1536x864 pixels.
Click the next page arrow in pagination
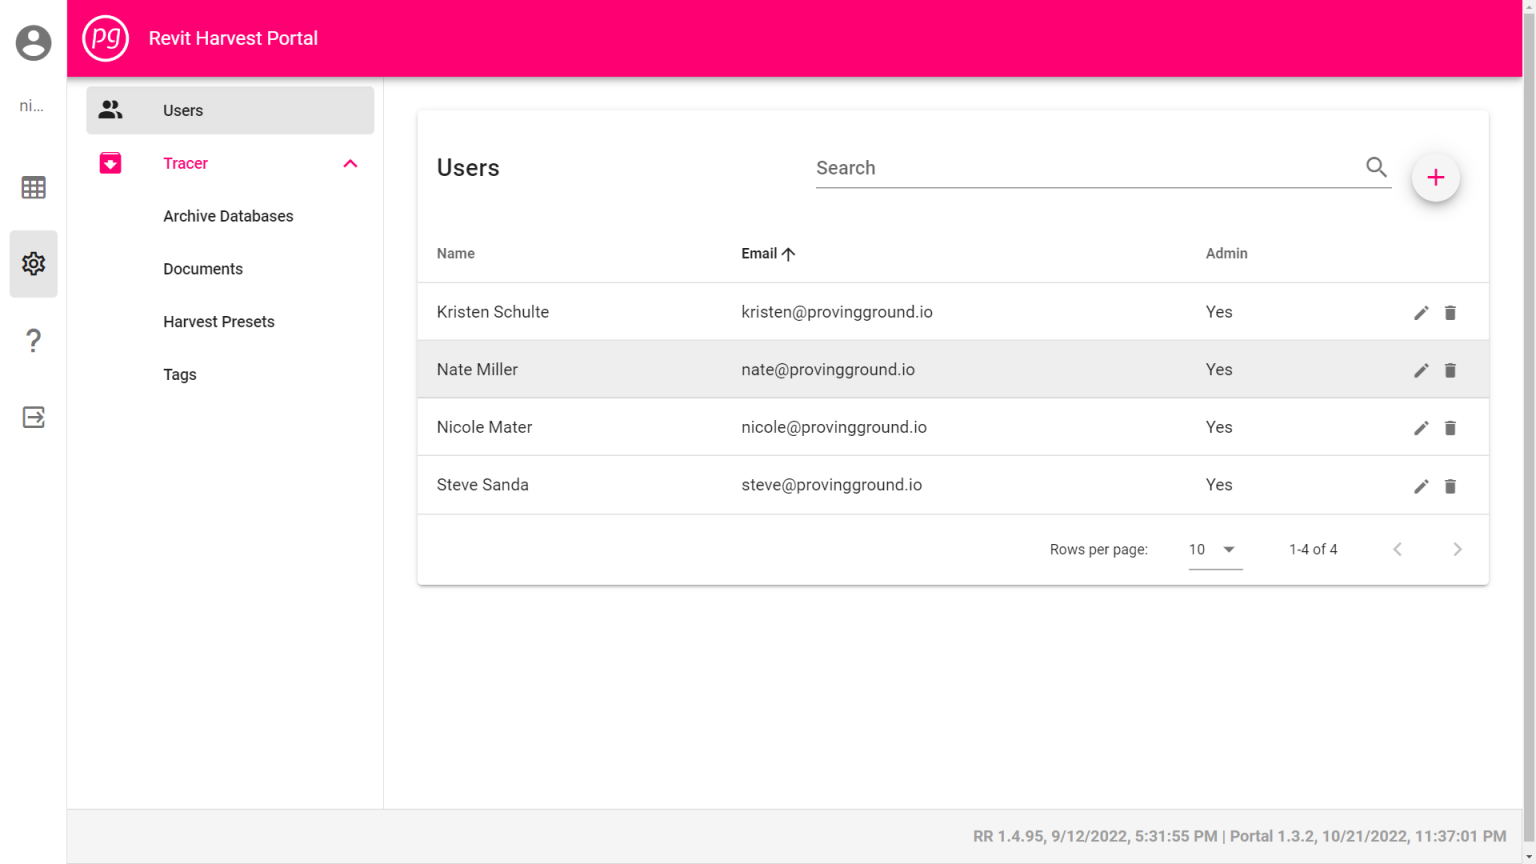pos(1457,549)
